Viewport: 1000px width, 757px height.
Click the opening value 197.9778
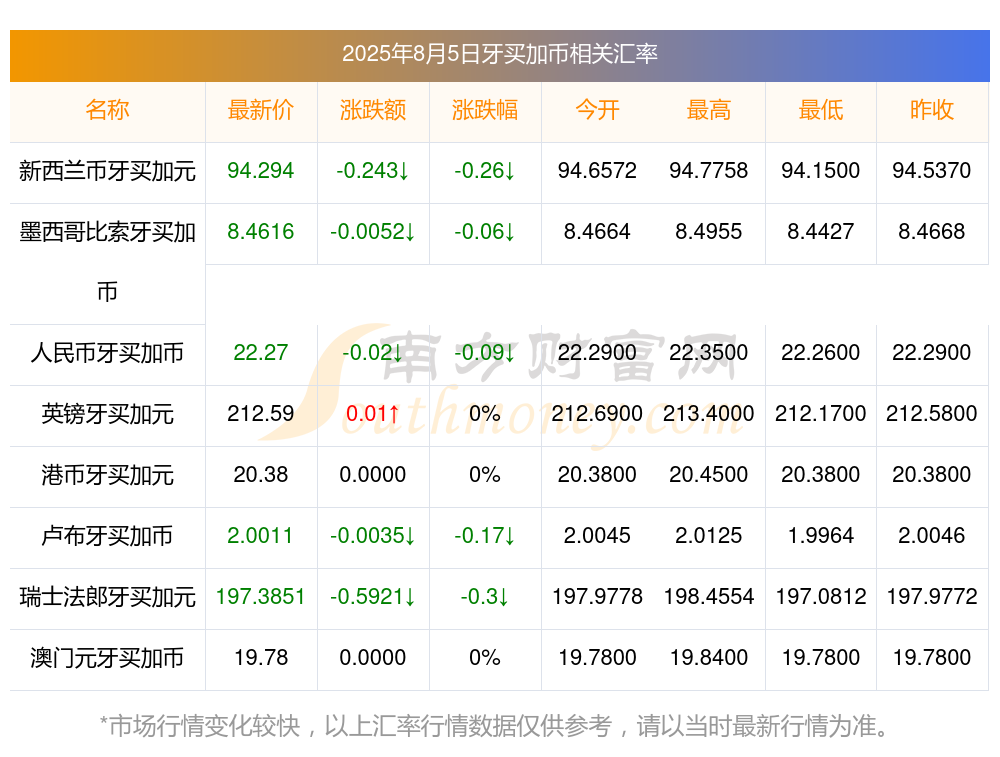pos(597,597)
